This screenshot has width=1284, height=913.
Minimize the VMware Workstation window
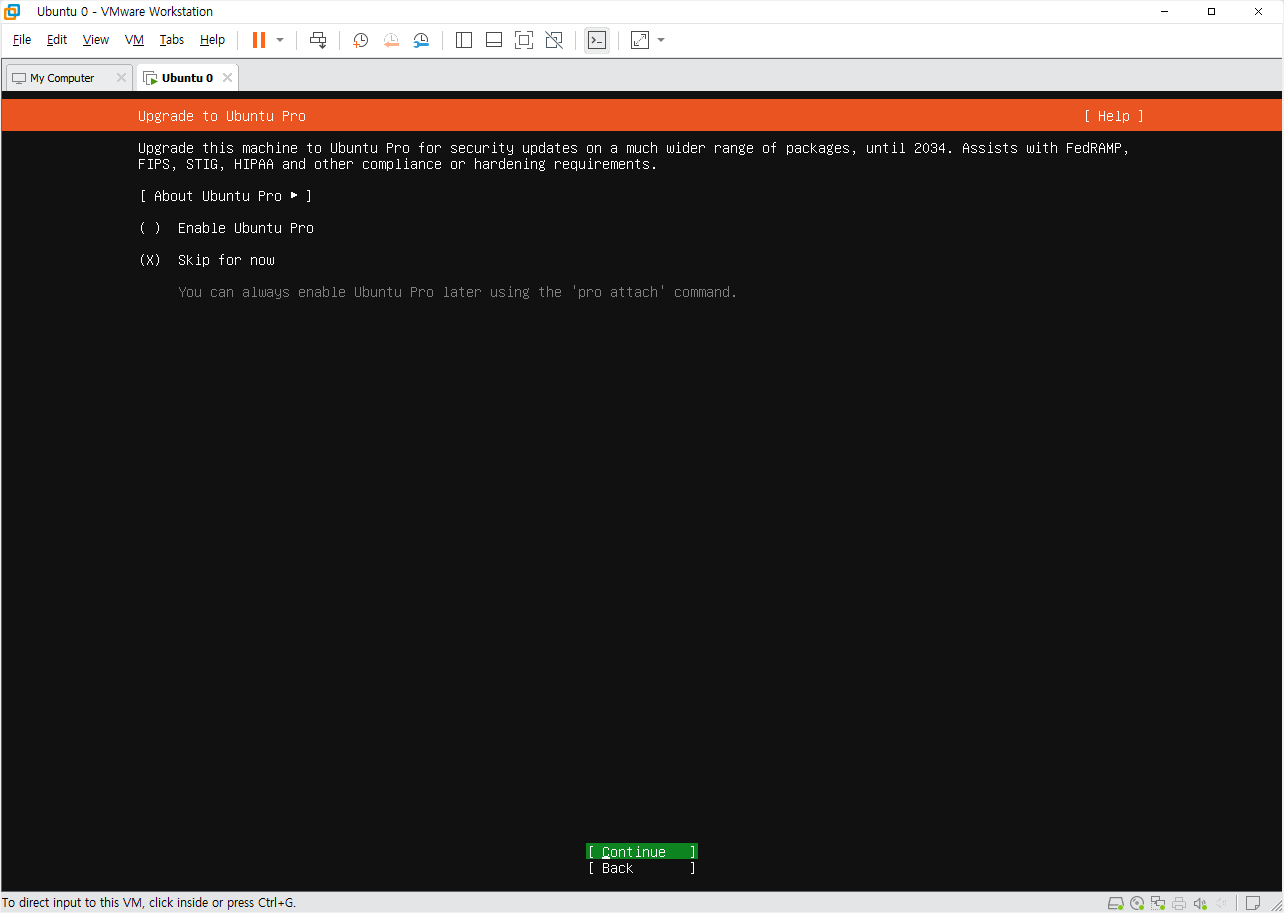(1166, 12)
